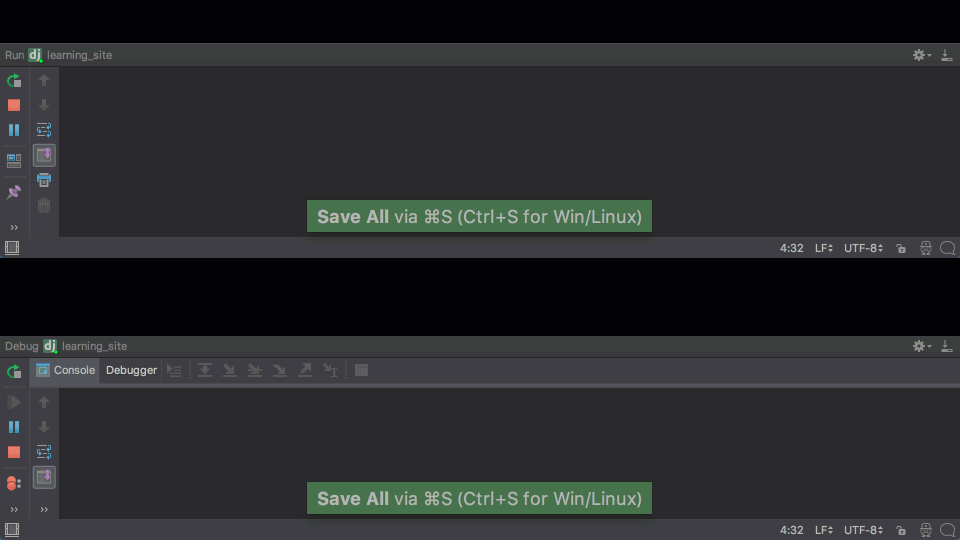Click the print icon in Run panel
Viewport: 960px width, 540px height.
click(x=44, y=180)
